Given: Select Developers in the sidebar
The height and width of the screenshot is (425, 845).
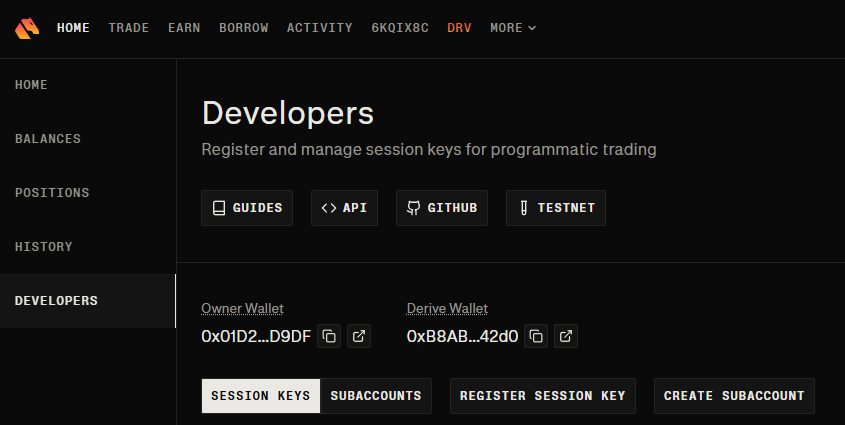Looking at the screenshot, I should [x=88, y=301].
